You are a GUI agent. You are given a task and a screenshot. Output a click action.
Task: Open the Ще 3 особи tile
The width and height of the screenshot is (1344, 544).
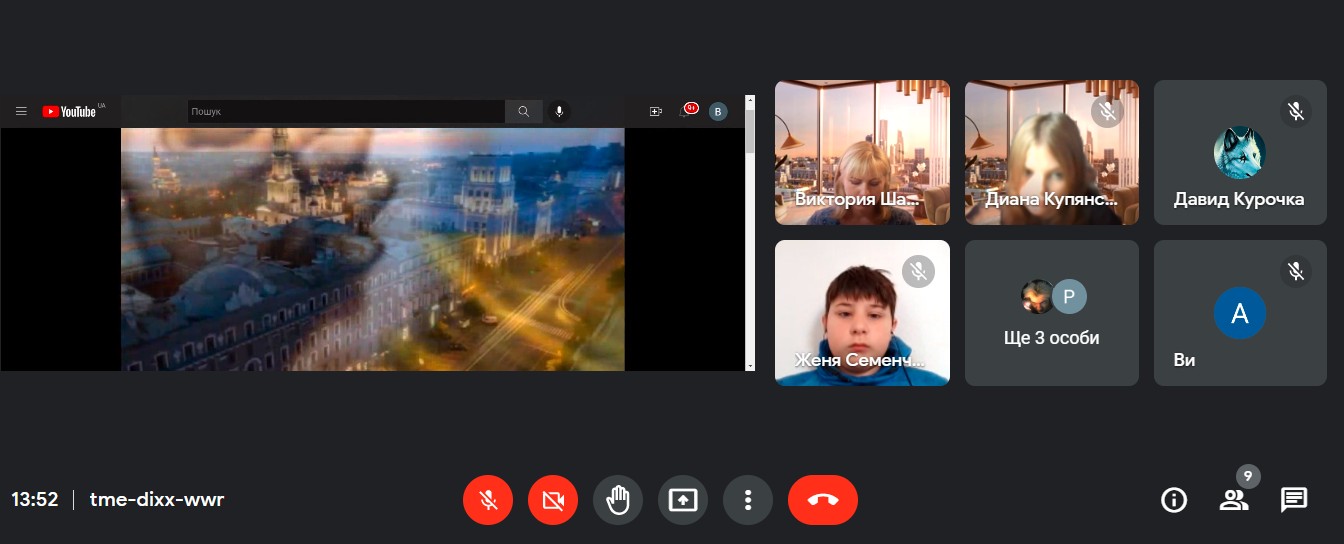click(x=1052, y=313)
